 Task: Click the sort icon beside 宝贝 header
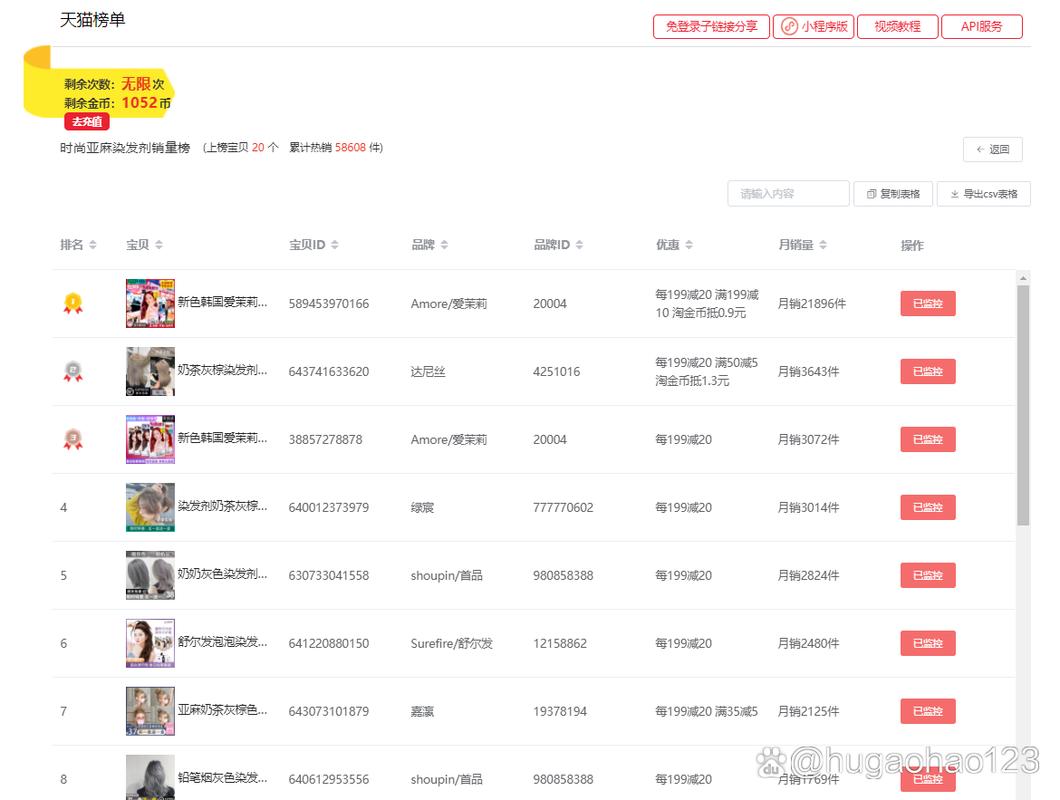coord(157,244)
